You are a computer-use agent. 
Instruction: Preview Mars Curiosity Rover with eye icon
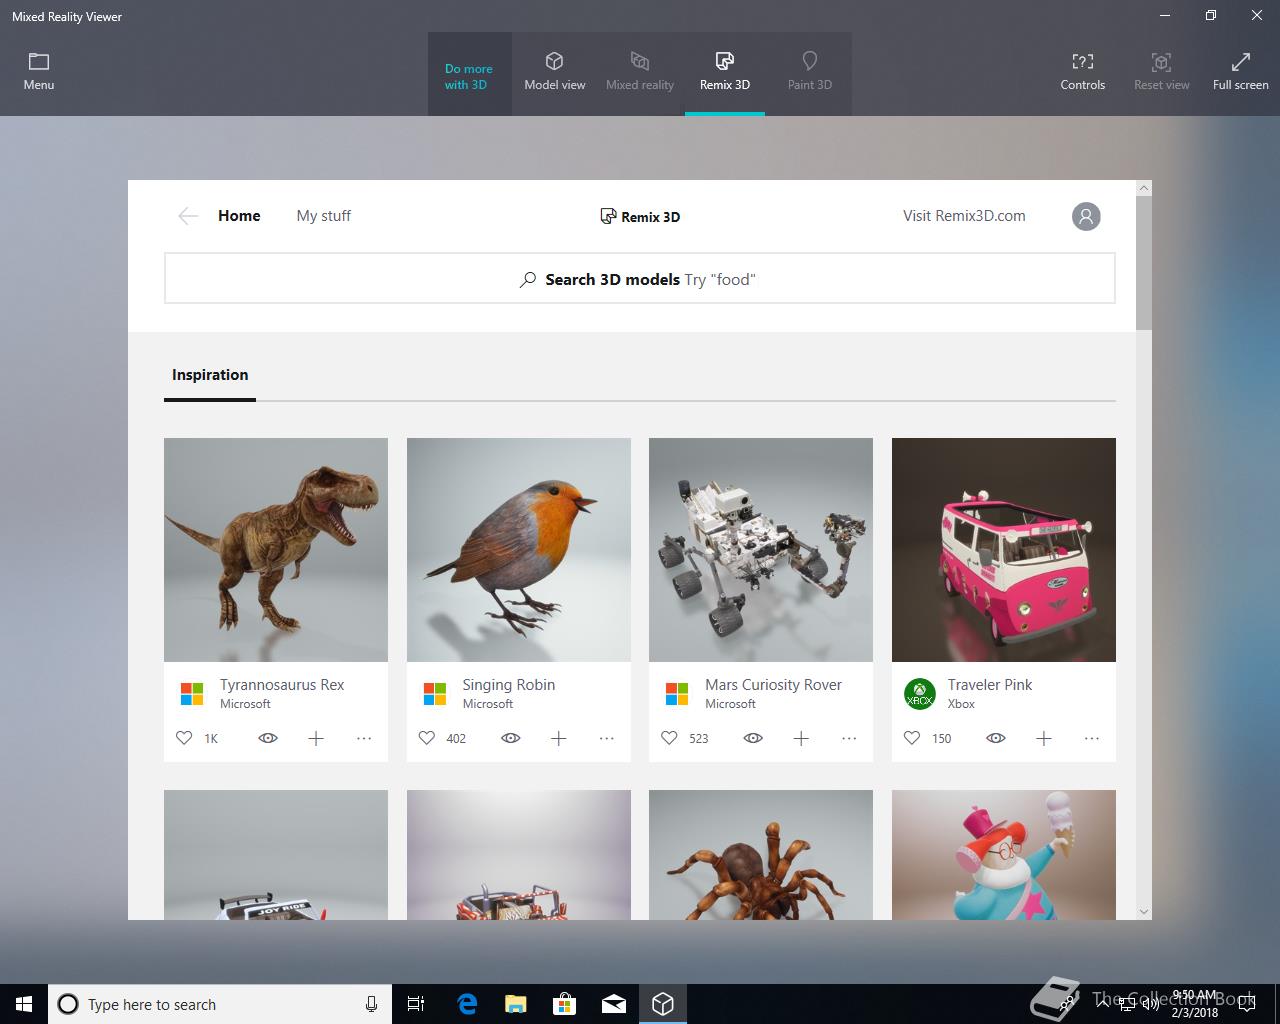click(753, 738)
